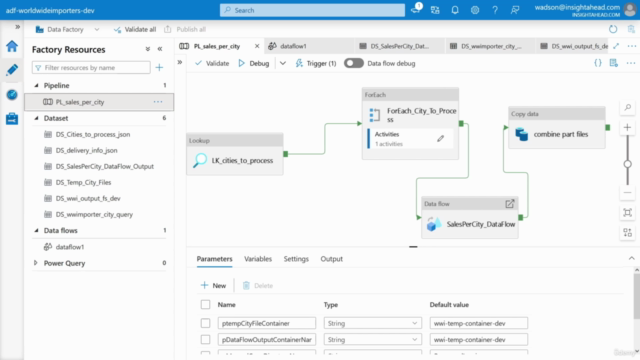Tick the select-all parameters checkbox
The image size is (640, 360).
tap(205, 304)
